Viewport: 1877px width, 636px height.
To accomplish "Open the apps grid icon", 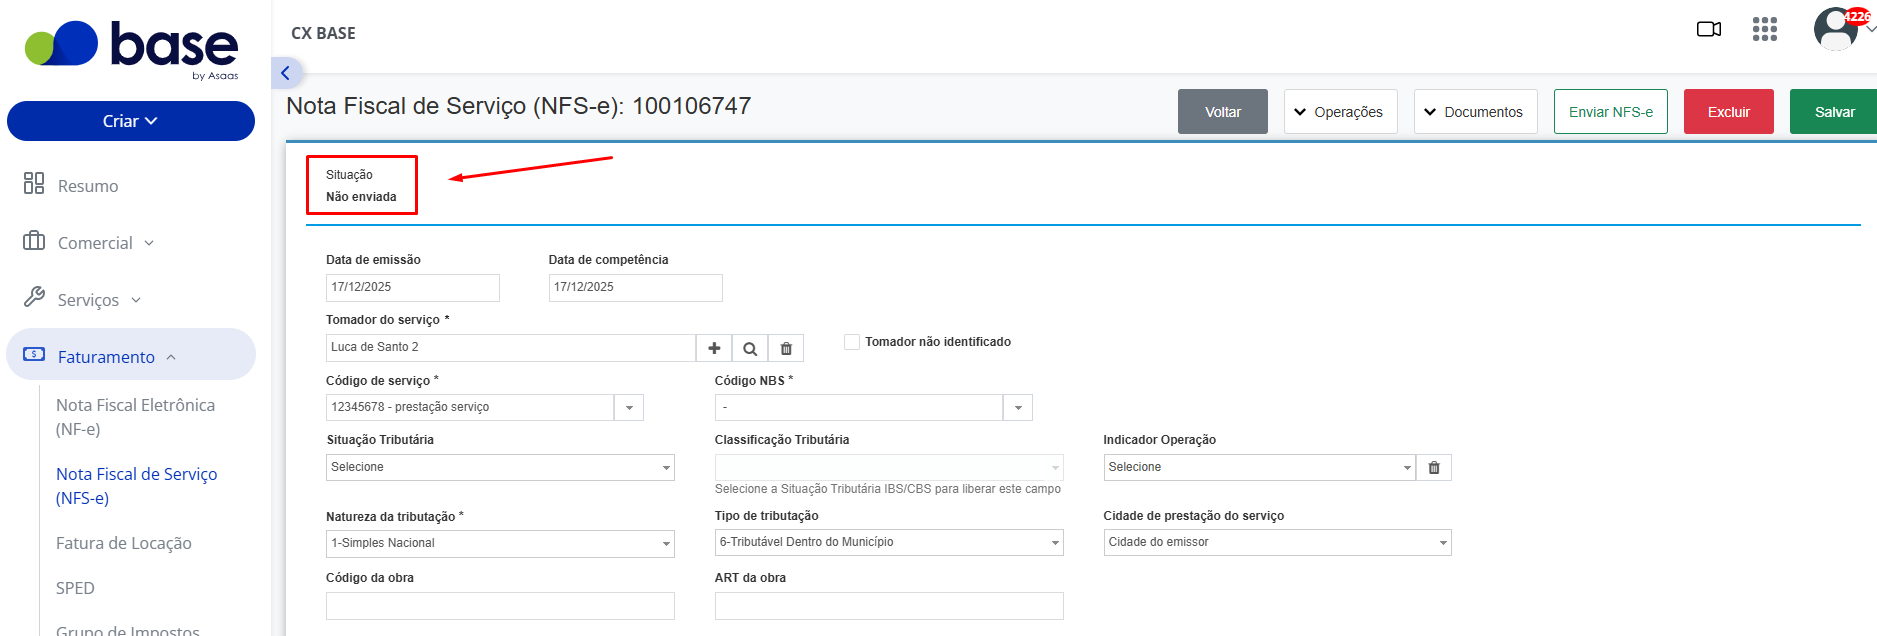I will [x=1765, y=29].
